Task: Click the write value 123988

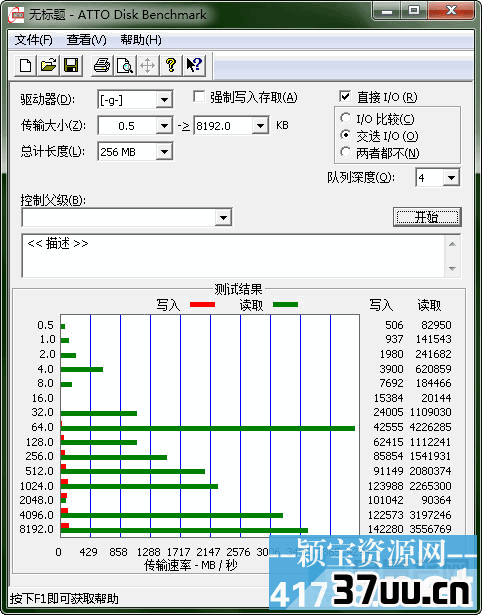Action: [386, 486]
